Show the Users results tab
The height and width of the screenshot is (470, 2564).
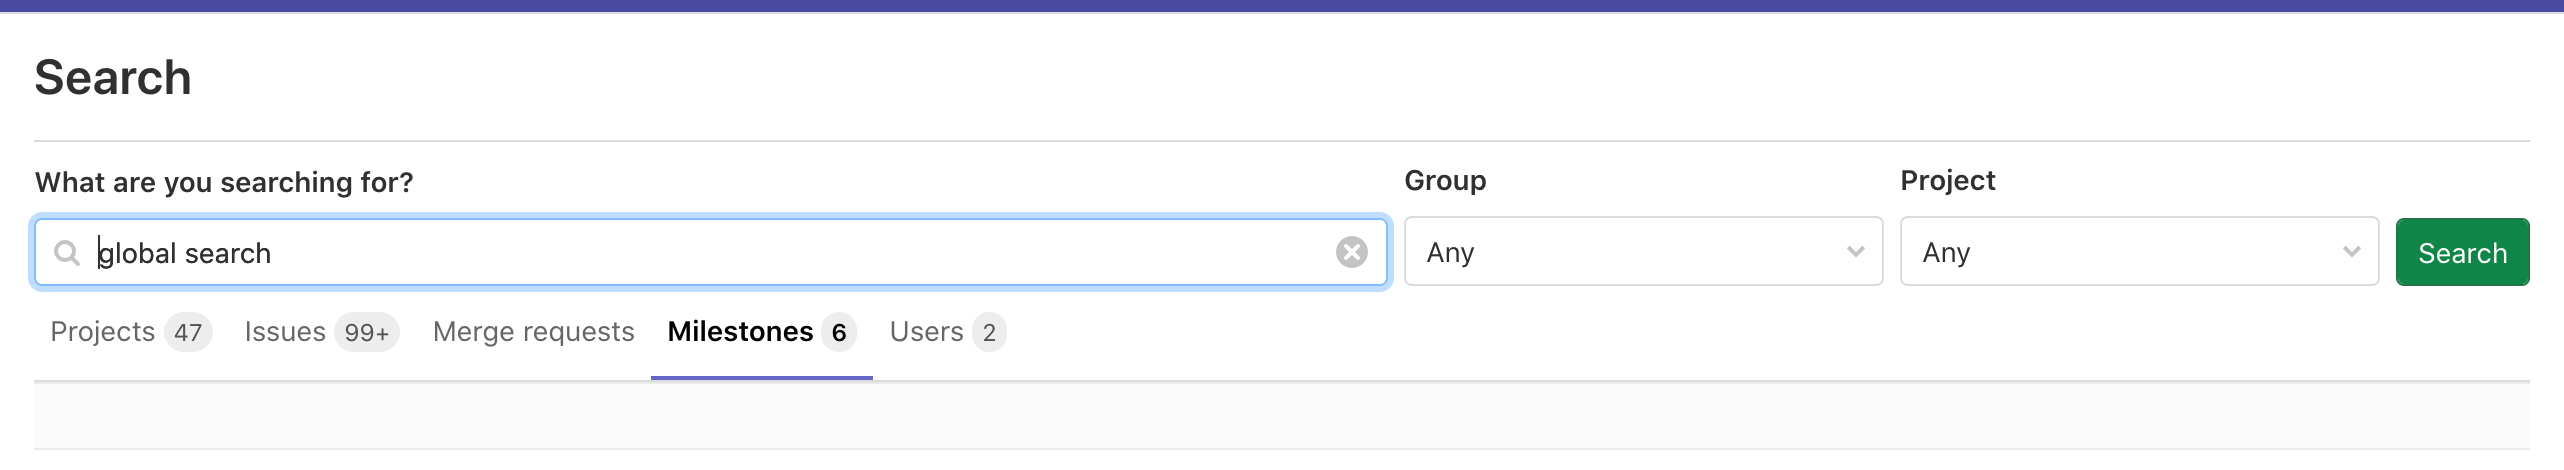tap(926, 332)
